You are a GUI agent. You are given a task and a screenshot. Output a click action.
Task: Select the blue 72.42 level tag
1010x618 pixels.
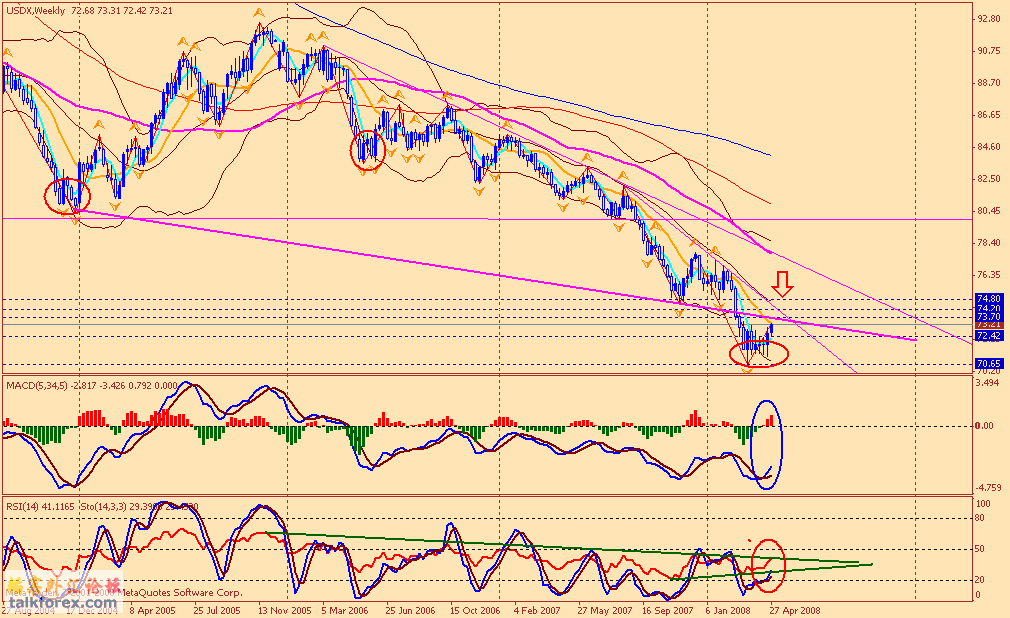[x=989, y=336]
